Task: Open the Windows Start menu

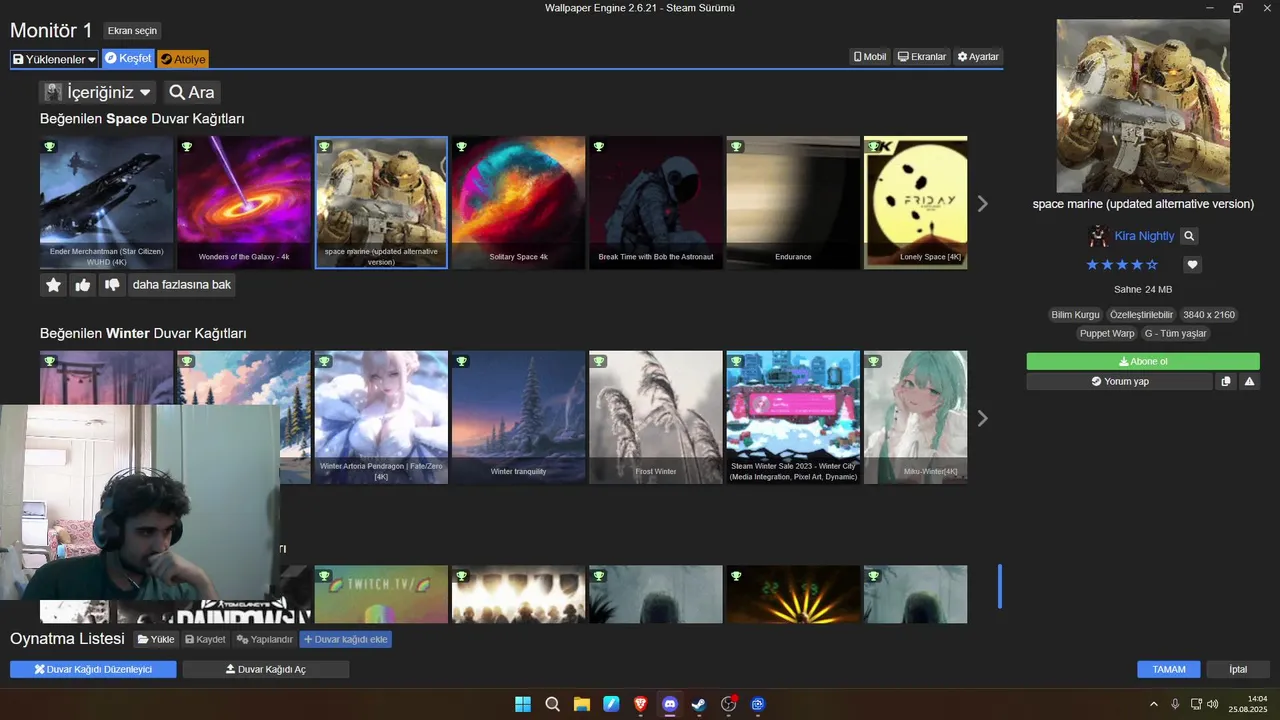Action: (523, 704)
